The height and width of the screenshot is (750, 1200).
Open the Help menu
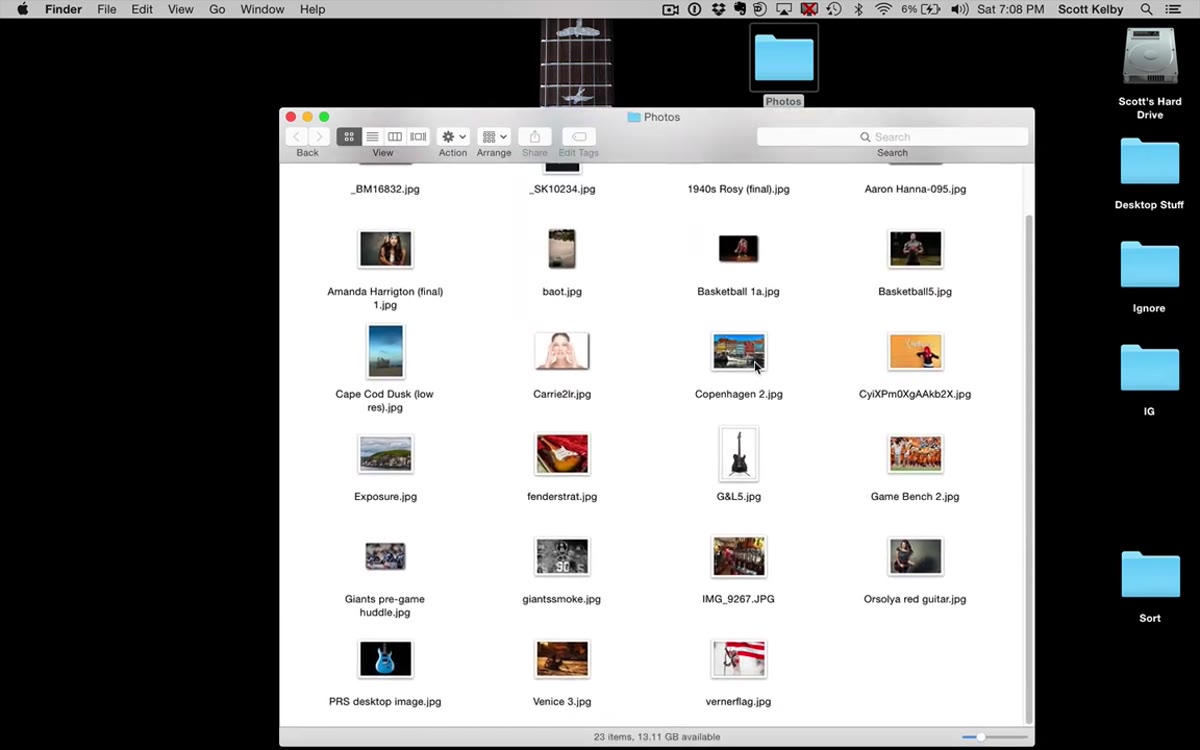click(312, 9)
